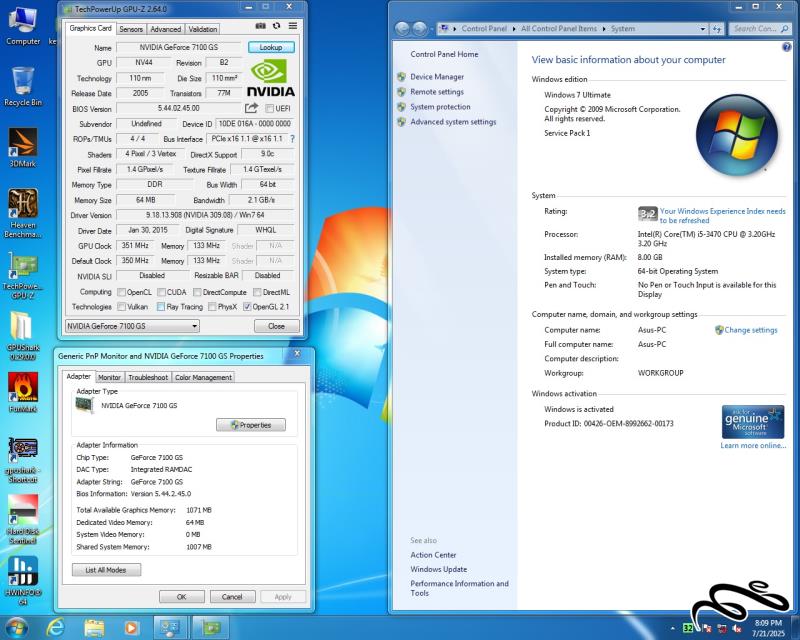This screenshot has height=640, width=800.
Task: Switch to the Sensors tab in GPU-Z
Action: point(131,29)
